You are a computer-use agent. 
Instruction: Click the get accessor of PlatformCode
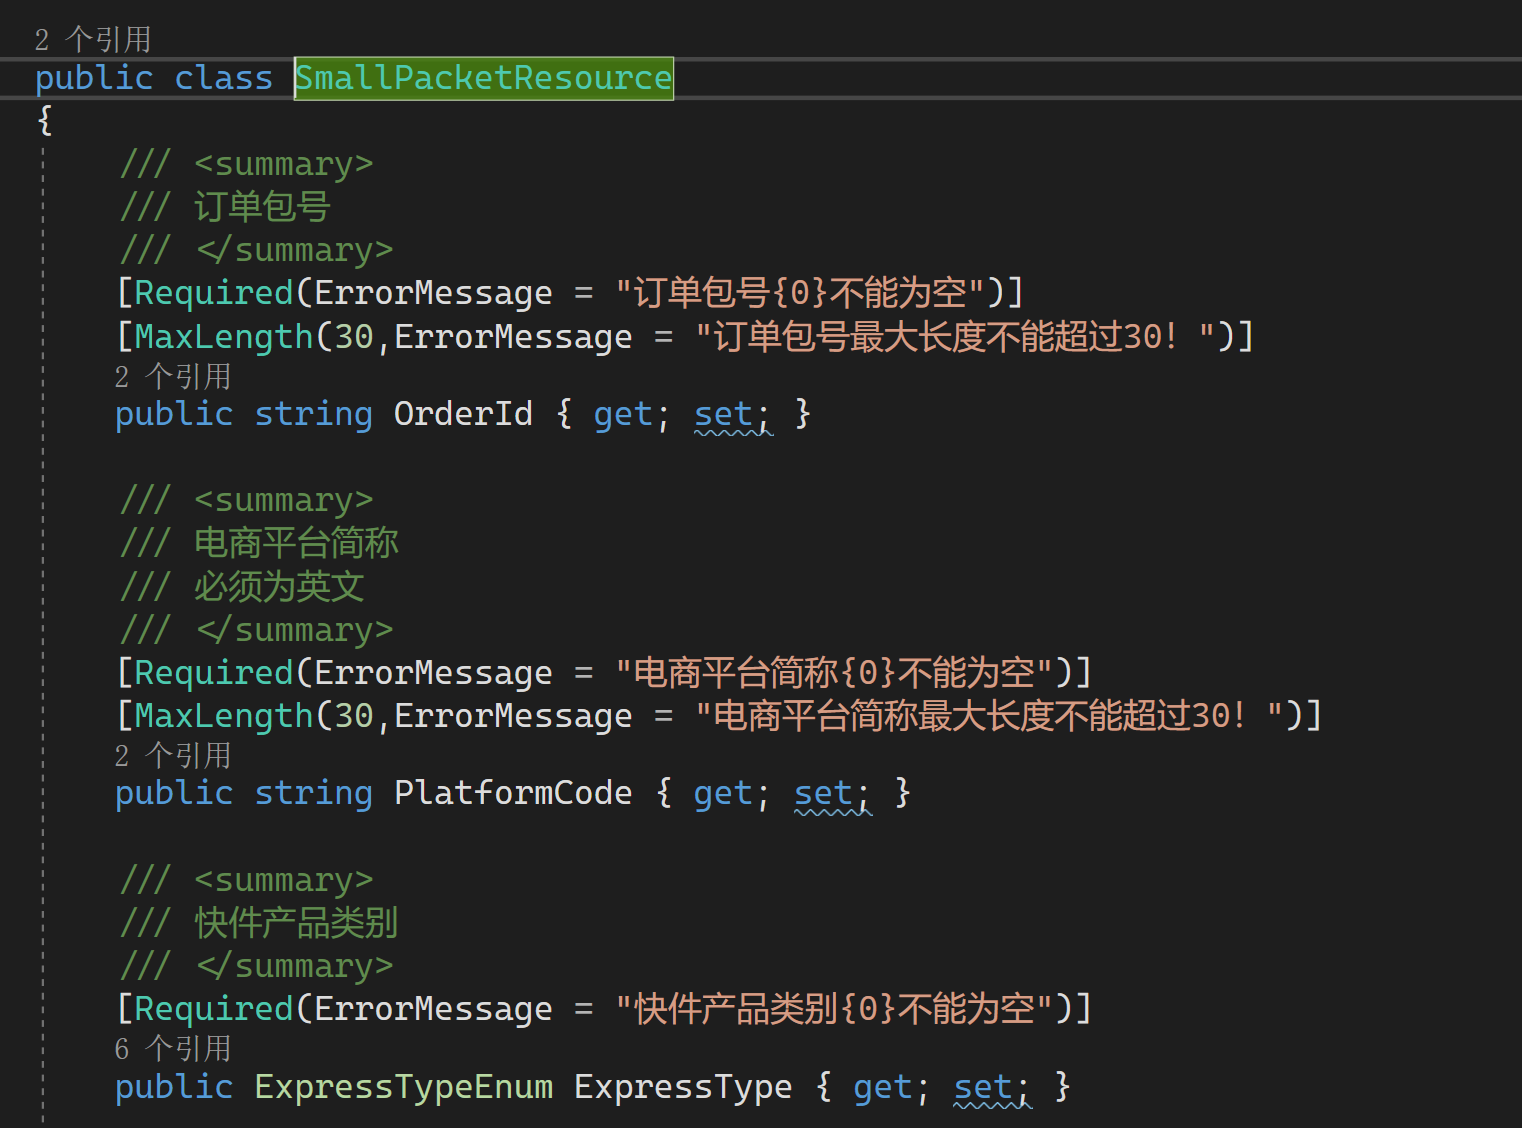point(723,793)
